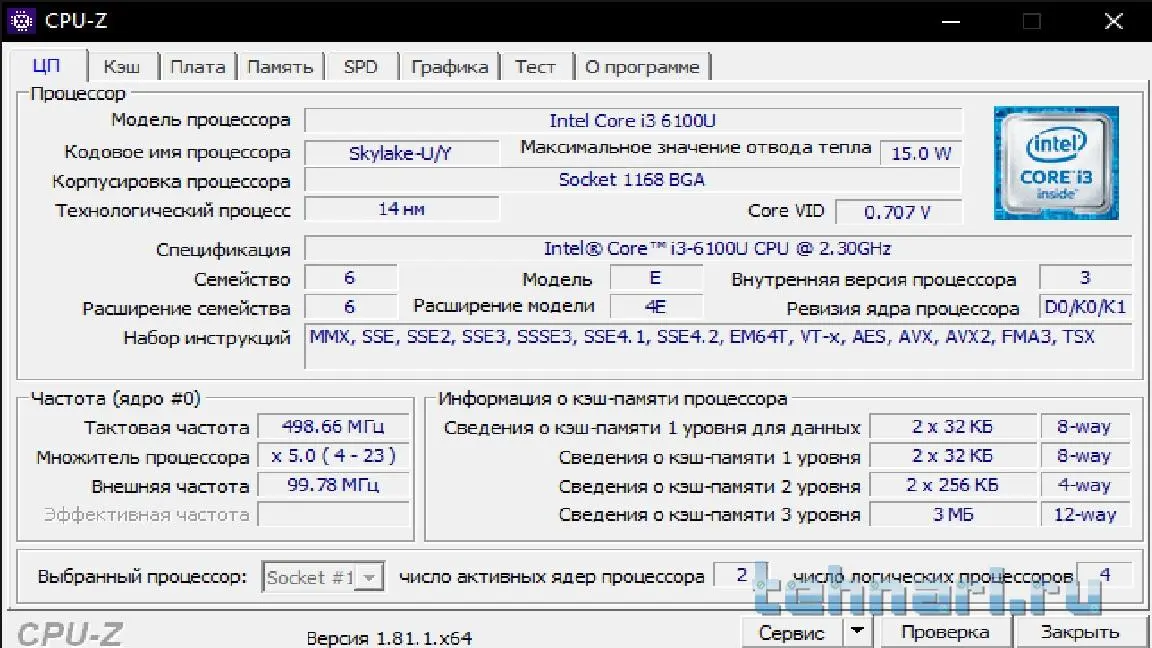The width and height of the screenshot is (1152, 648).
Task: Switch to the Плата tab
Action: click(x=198, y=67)
